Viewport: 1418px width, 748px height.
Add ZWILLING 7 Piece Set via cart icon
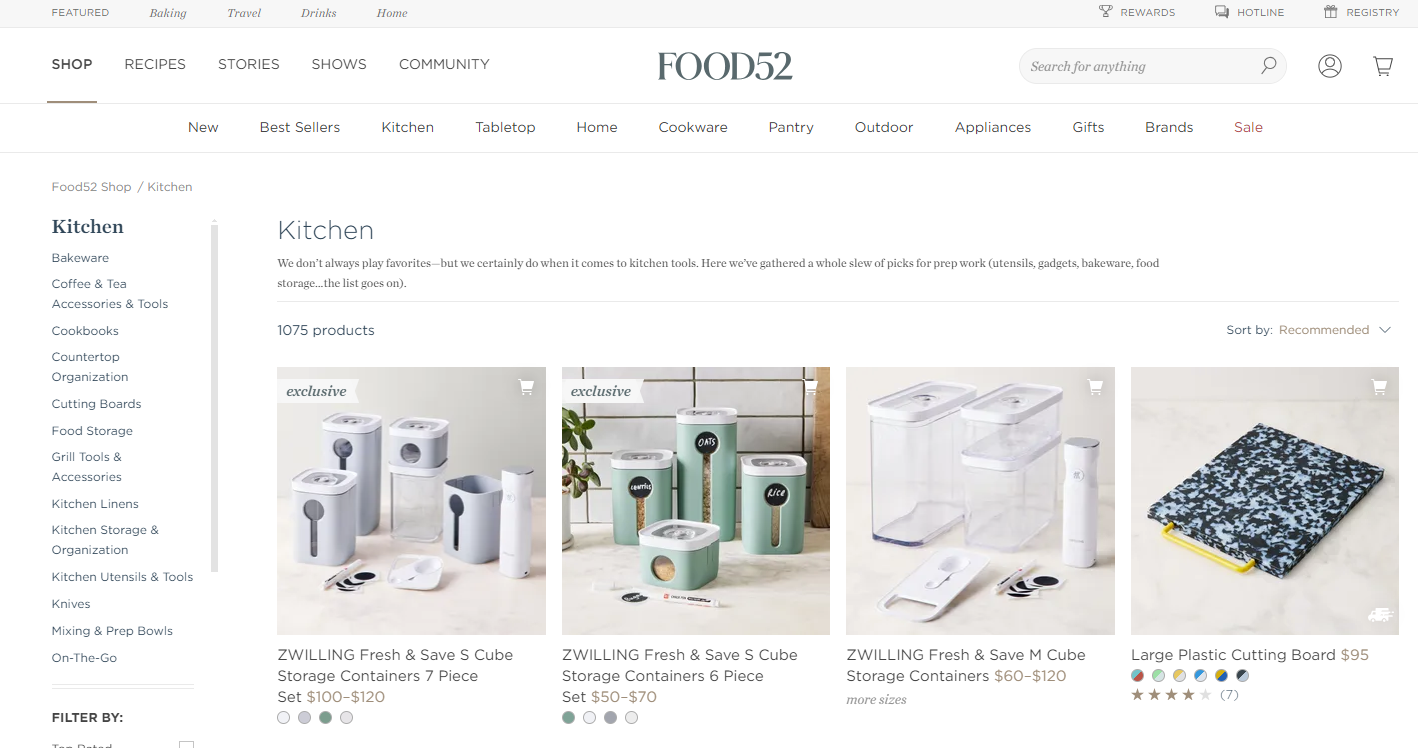pos(526,387)
